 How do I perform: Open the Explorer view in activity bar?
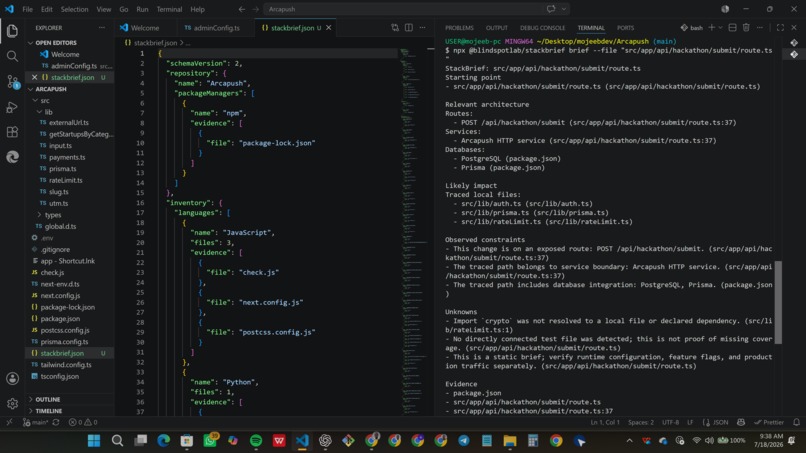pyautogui.click(x=12, y=31)
